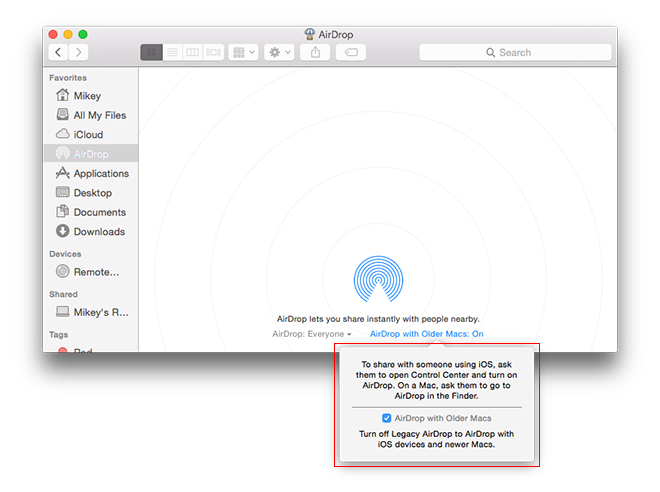This screenshot has height=492, width=660.
Task: Switch to icon view in toolbar
Action: coord(152,53)
